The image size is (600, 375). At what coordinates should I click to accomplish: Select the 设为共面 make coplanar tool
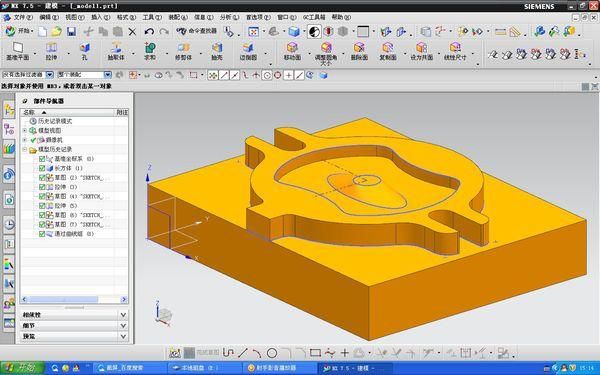pyautogui.click(x=421, y=52)
